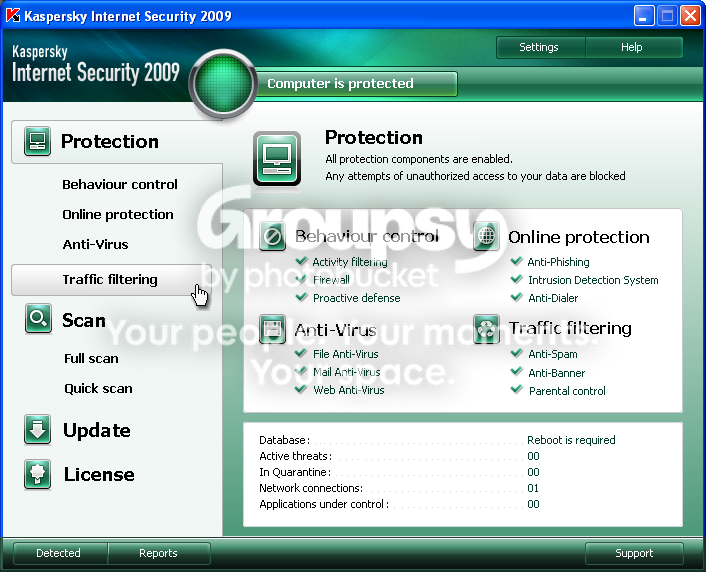Click the Kaspersky logo in title bar
Image resolution: width=706 pixels, height=572 pixels.
[x=13, y=16]
